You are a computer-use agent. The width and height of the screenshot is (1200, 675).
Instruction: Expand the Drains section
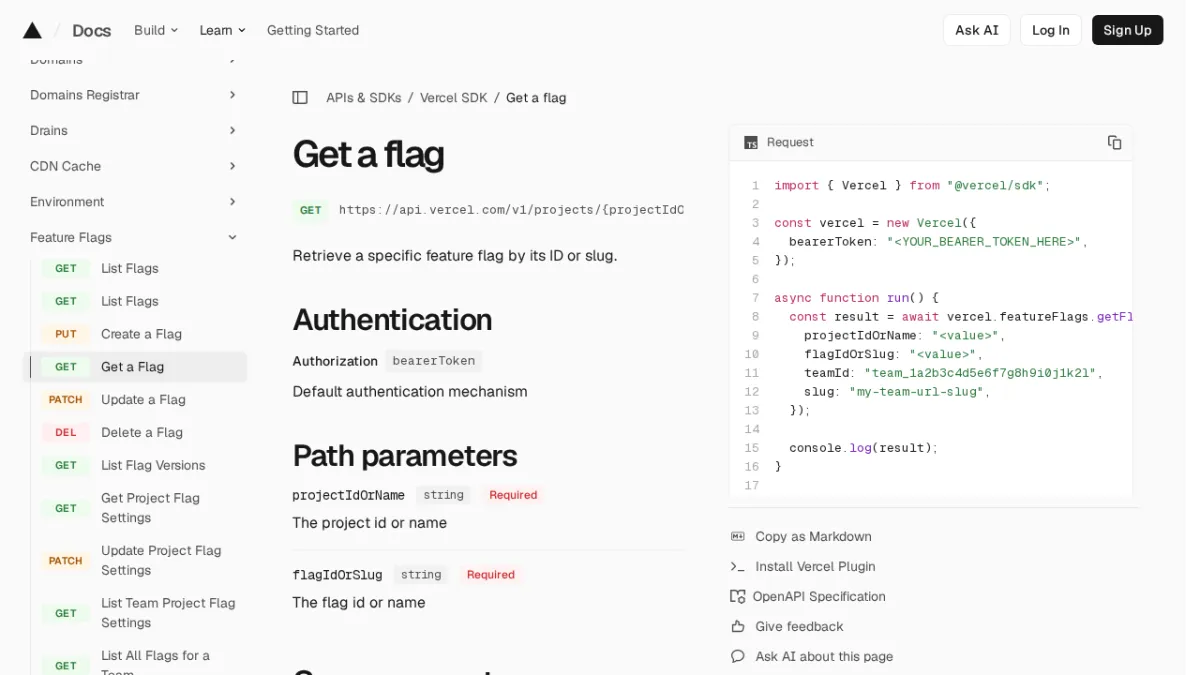pos(134,130)
